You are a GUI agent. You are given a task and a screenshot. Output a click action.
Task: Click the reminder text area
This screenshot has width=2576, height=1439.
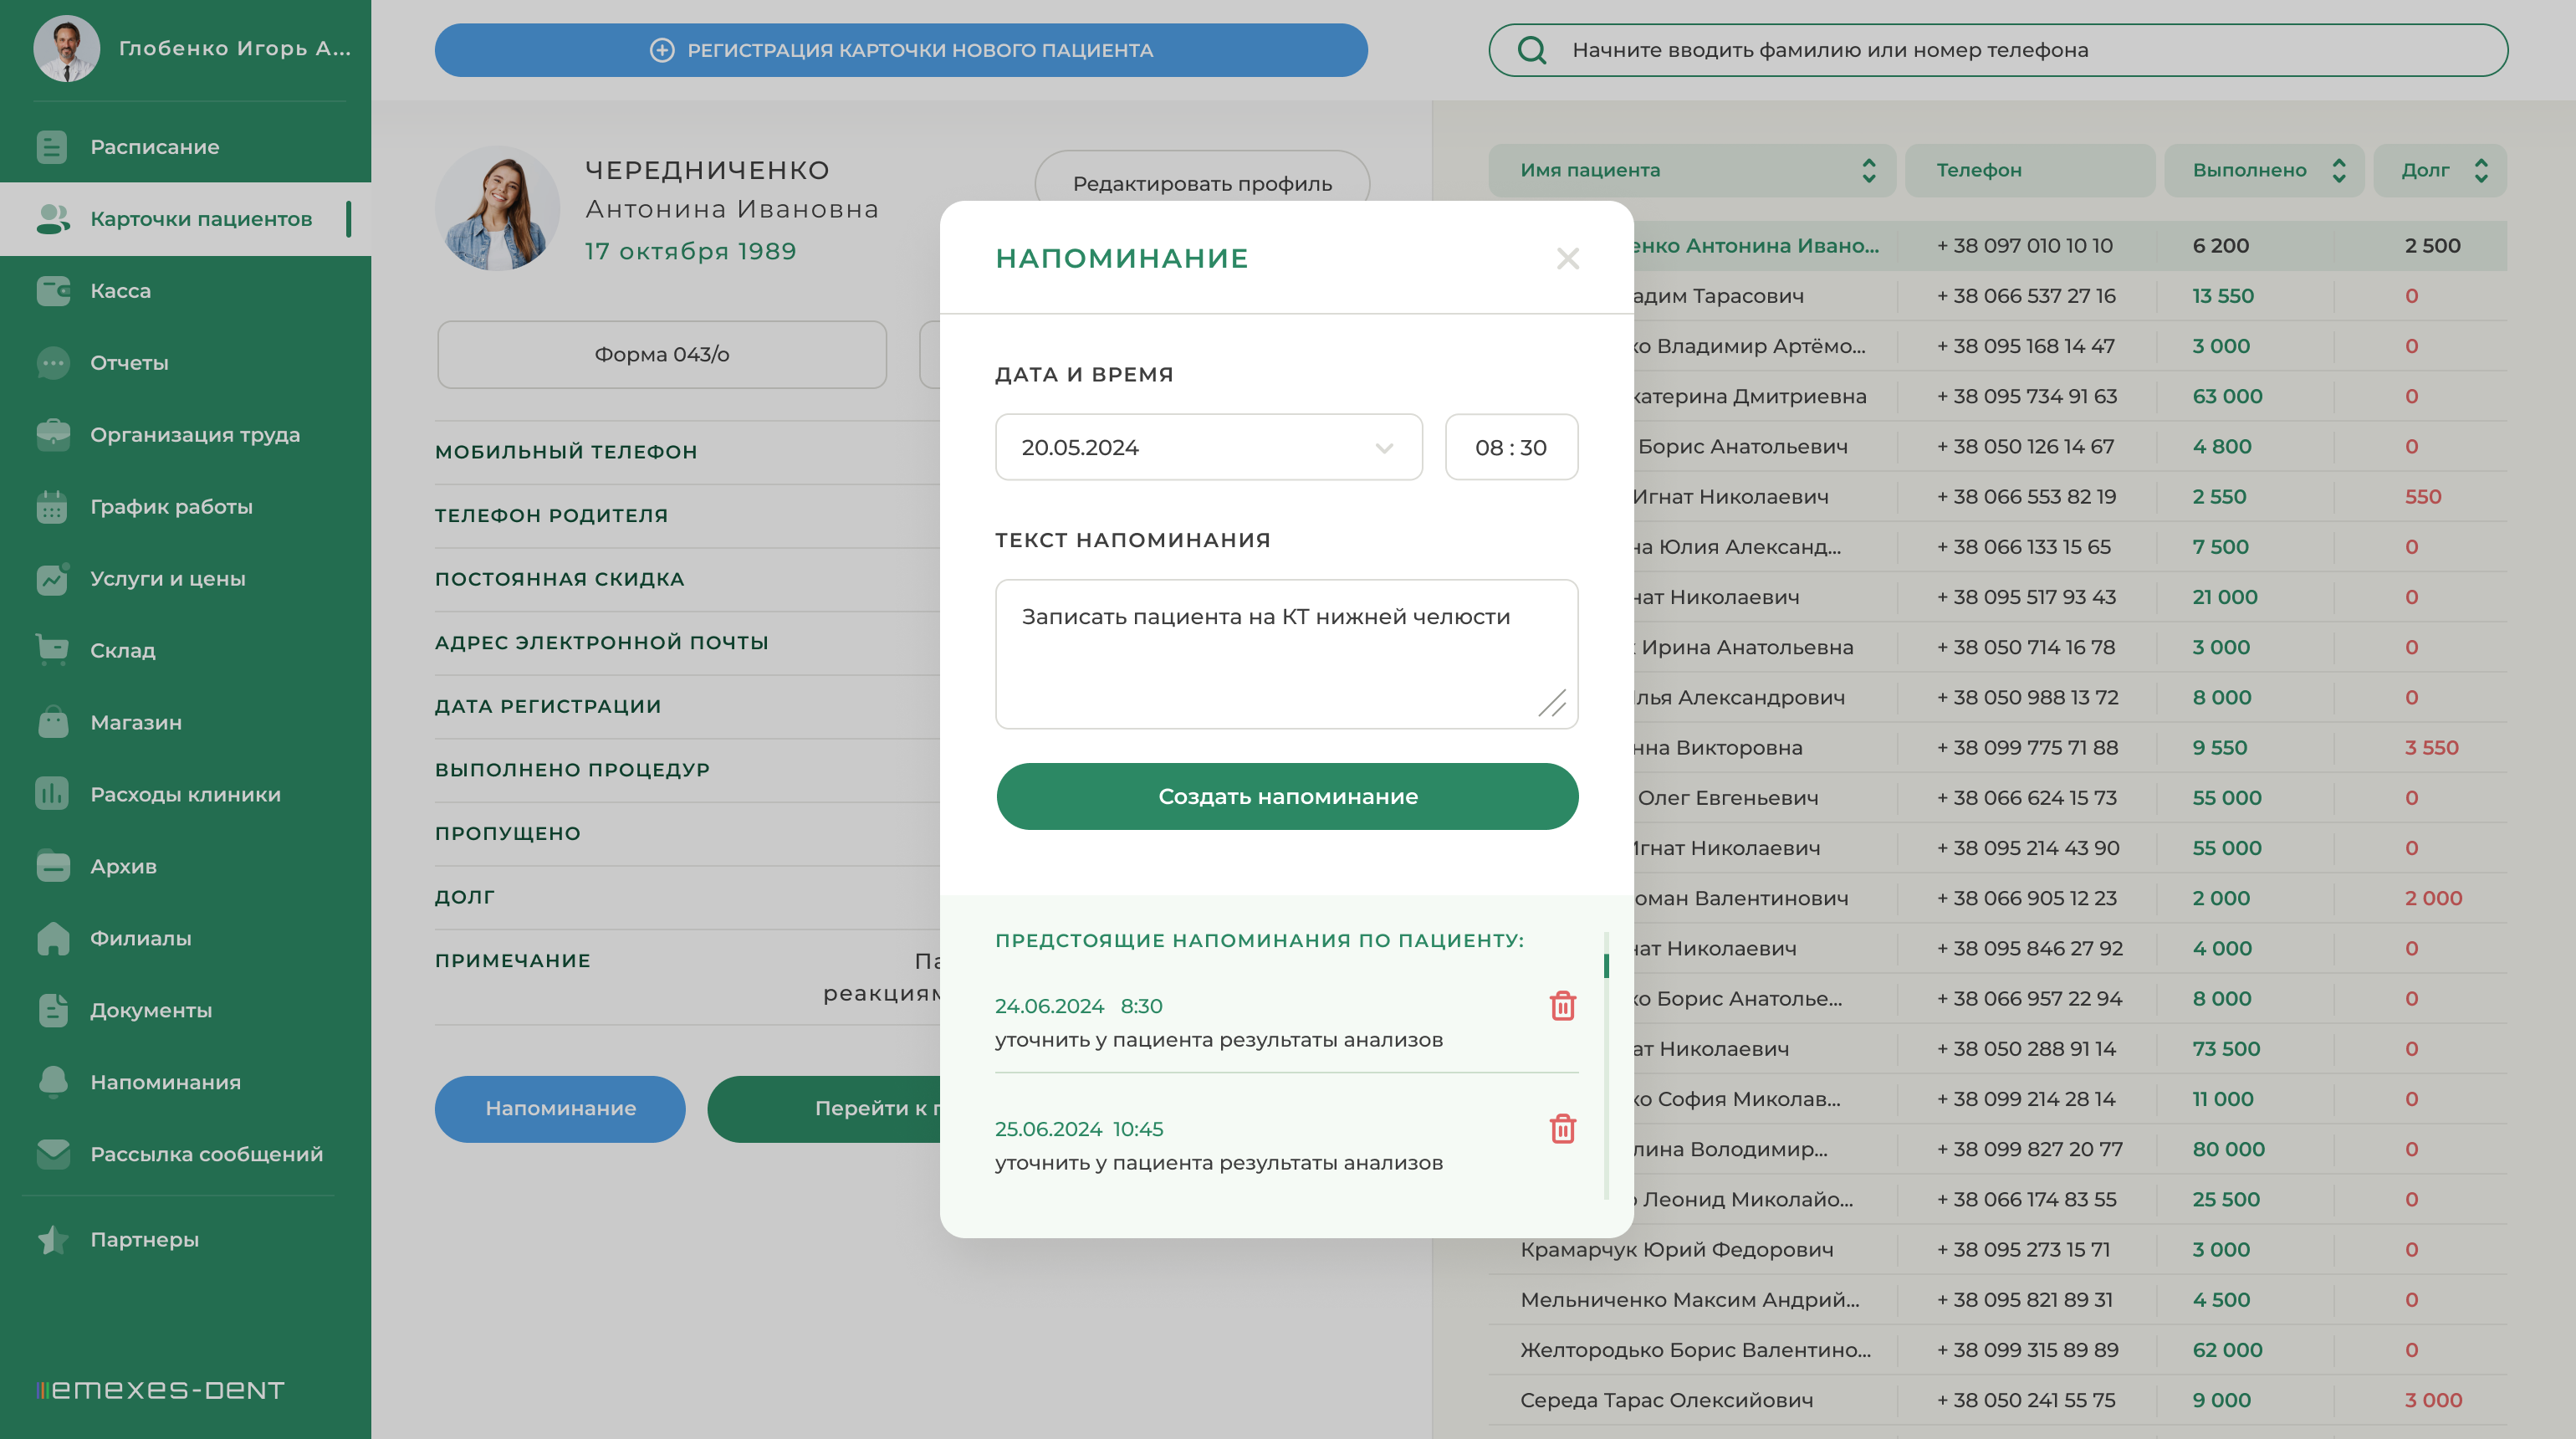[x=1287, y=654]
